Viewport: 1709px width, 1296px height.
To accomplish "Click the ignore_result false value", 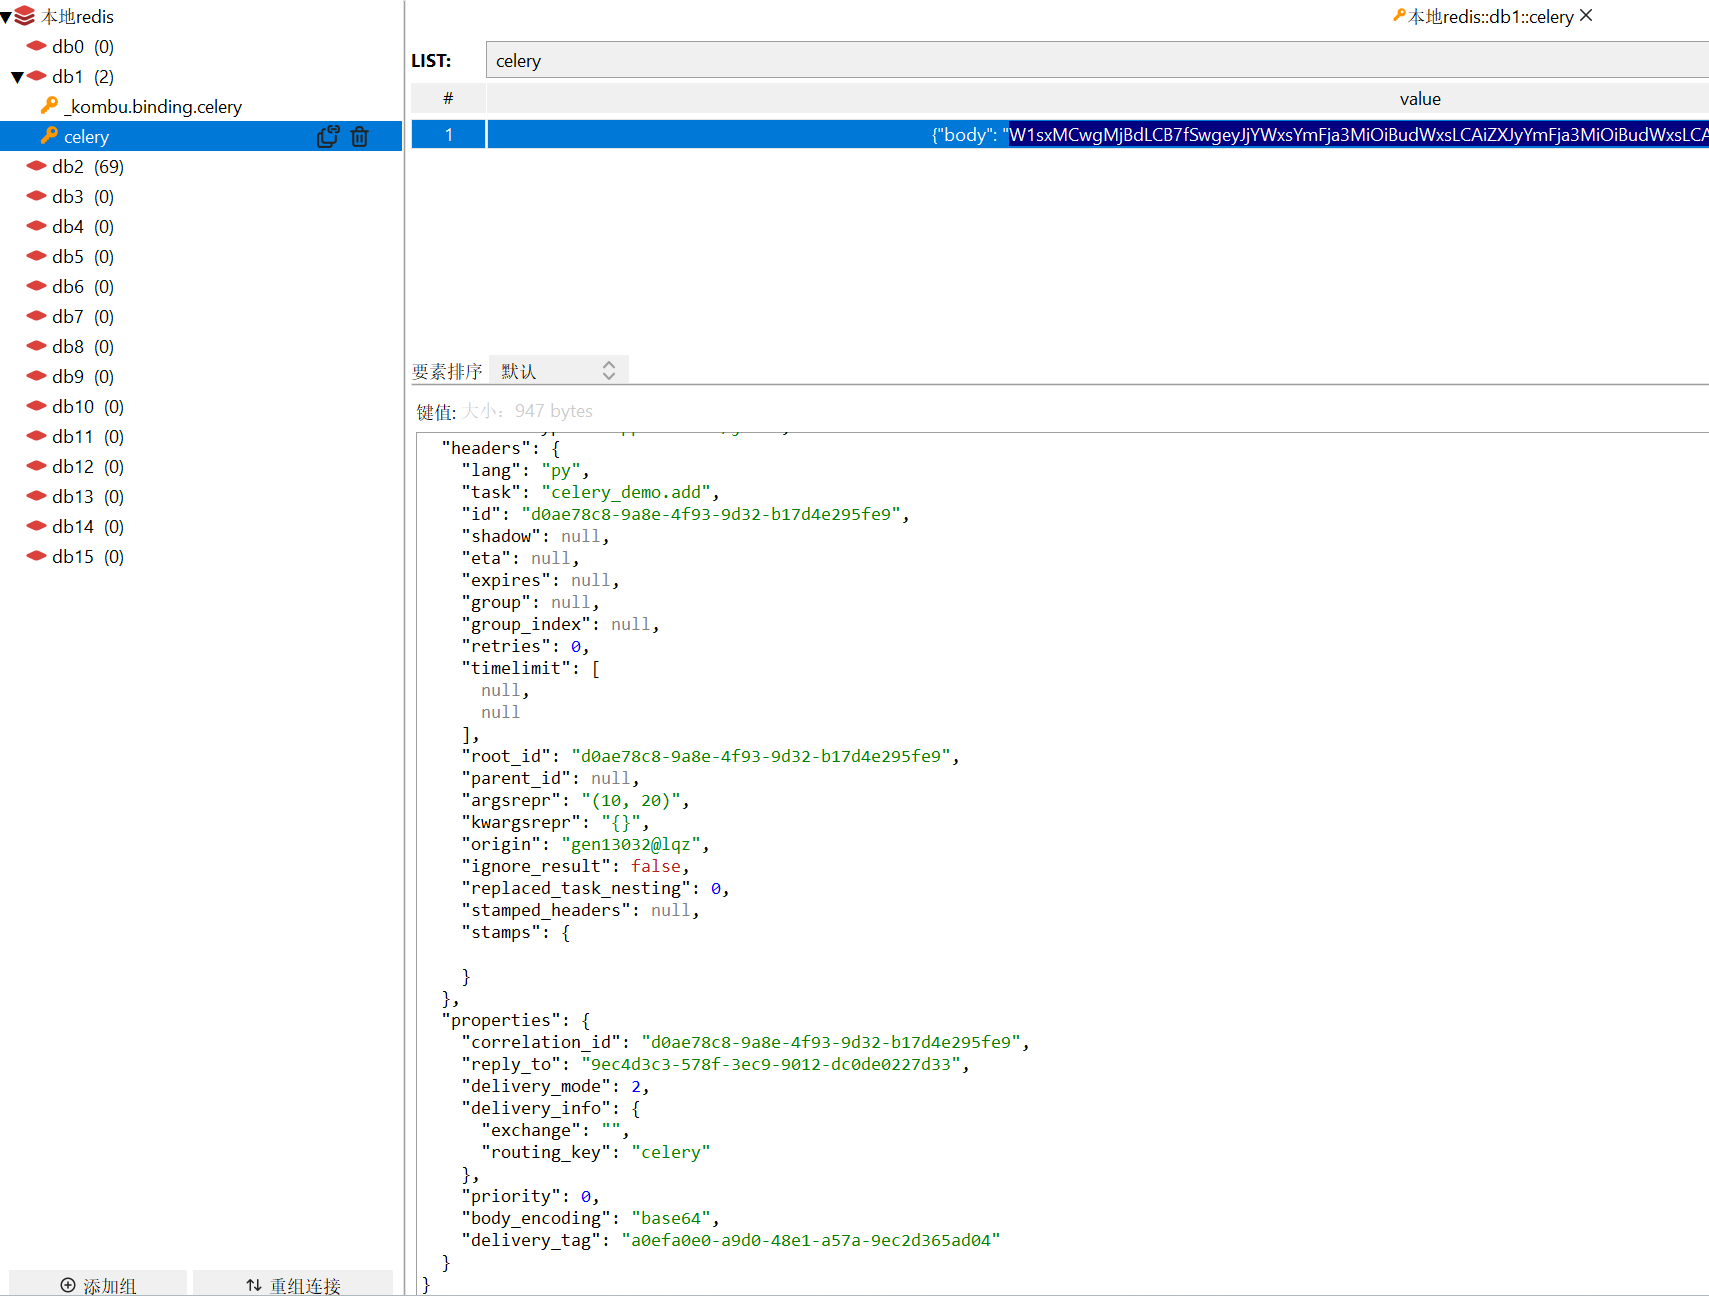I will (656, 866).
